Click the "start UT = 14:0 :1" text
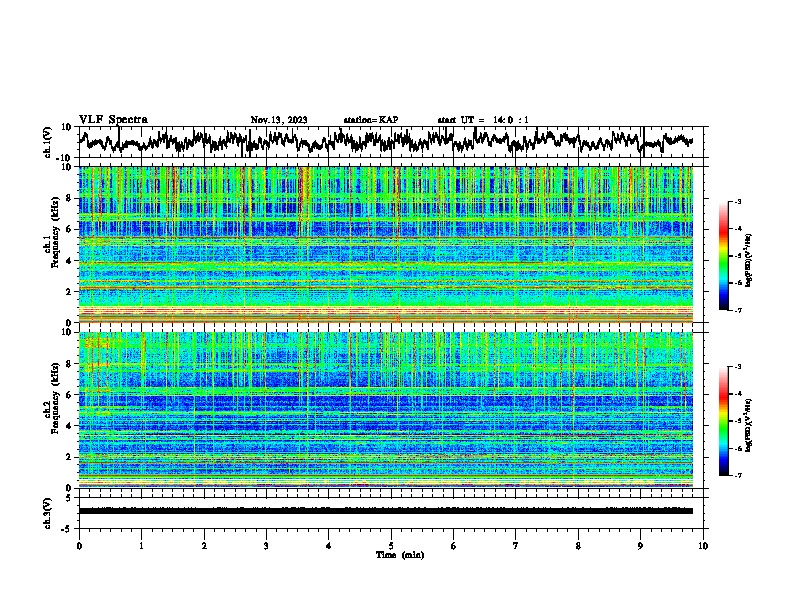The width and height of the screenshot is (792, 612). coord(483,120)
